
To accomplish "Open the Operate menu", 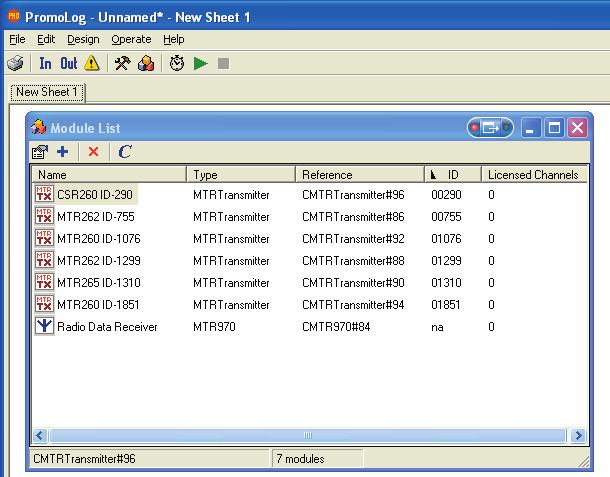I will coord(131,39).
